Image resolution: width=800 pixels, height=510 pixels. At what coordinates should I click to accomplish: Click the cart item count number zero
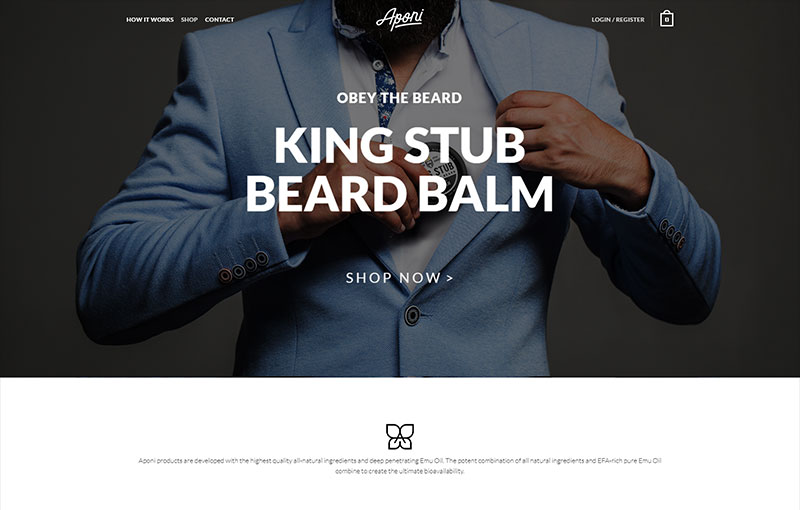[x=666, y=20]
